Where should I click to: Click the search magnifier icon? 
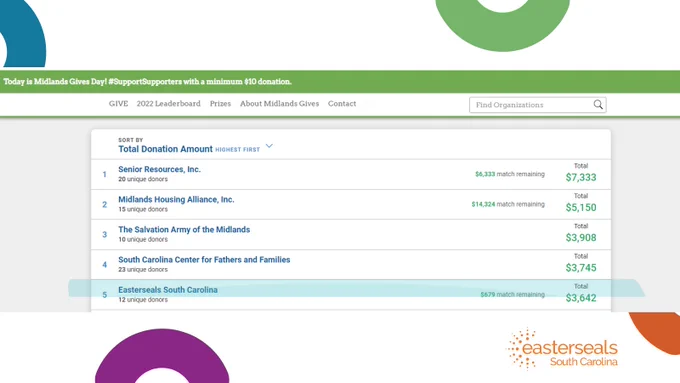[x=598, y=105]
